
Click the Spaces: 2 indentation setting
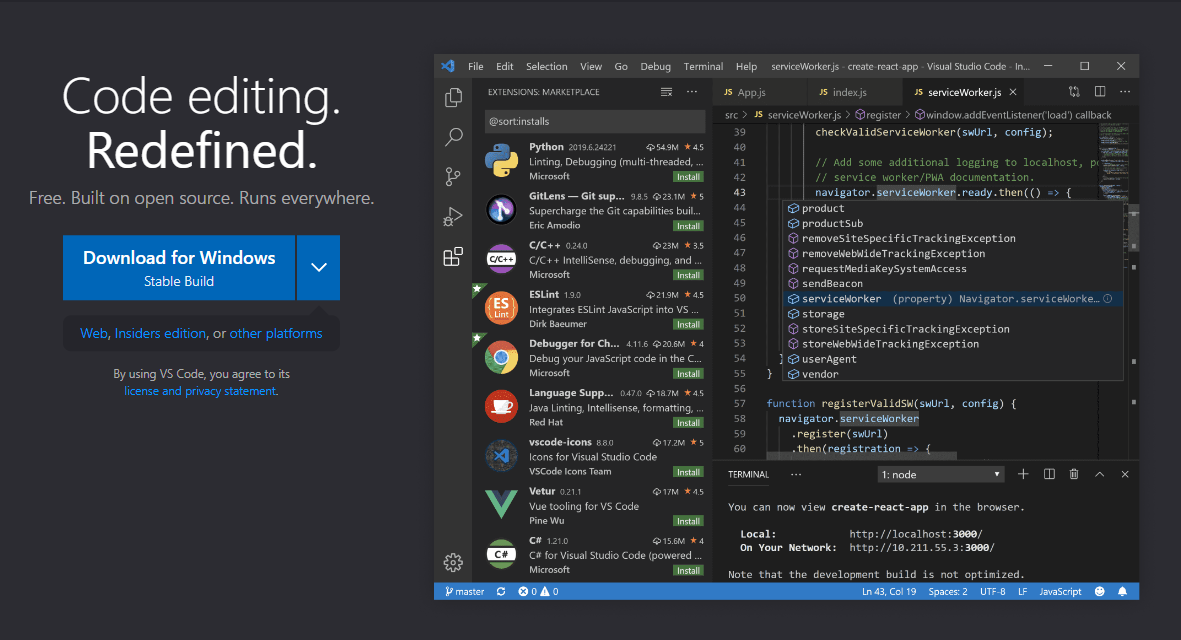[x=948, y=592]
